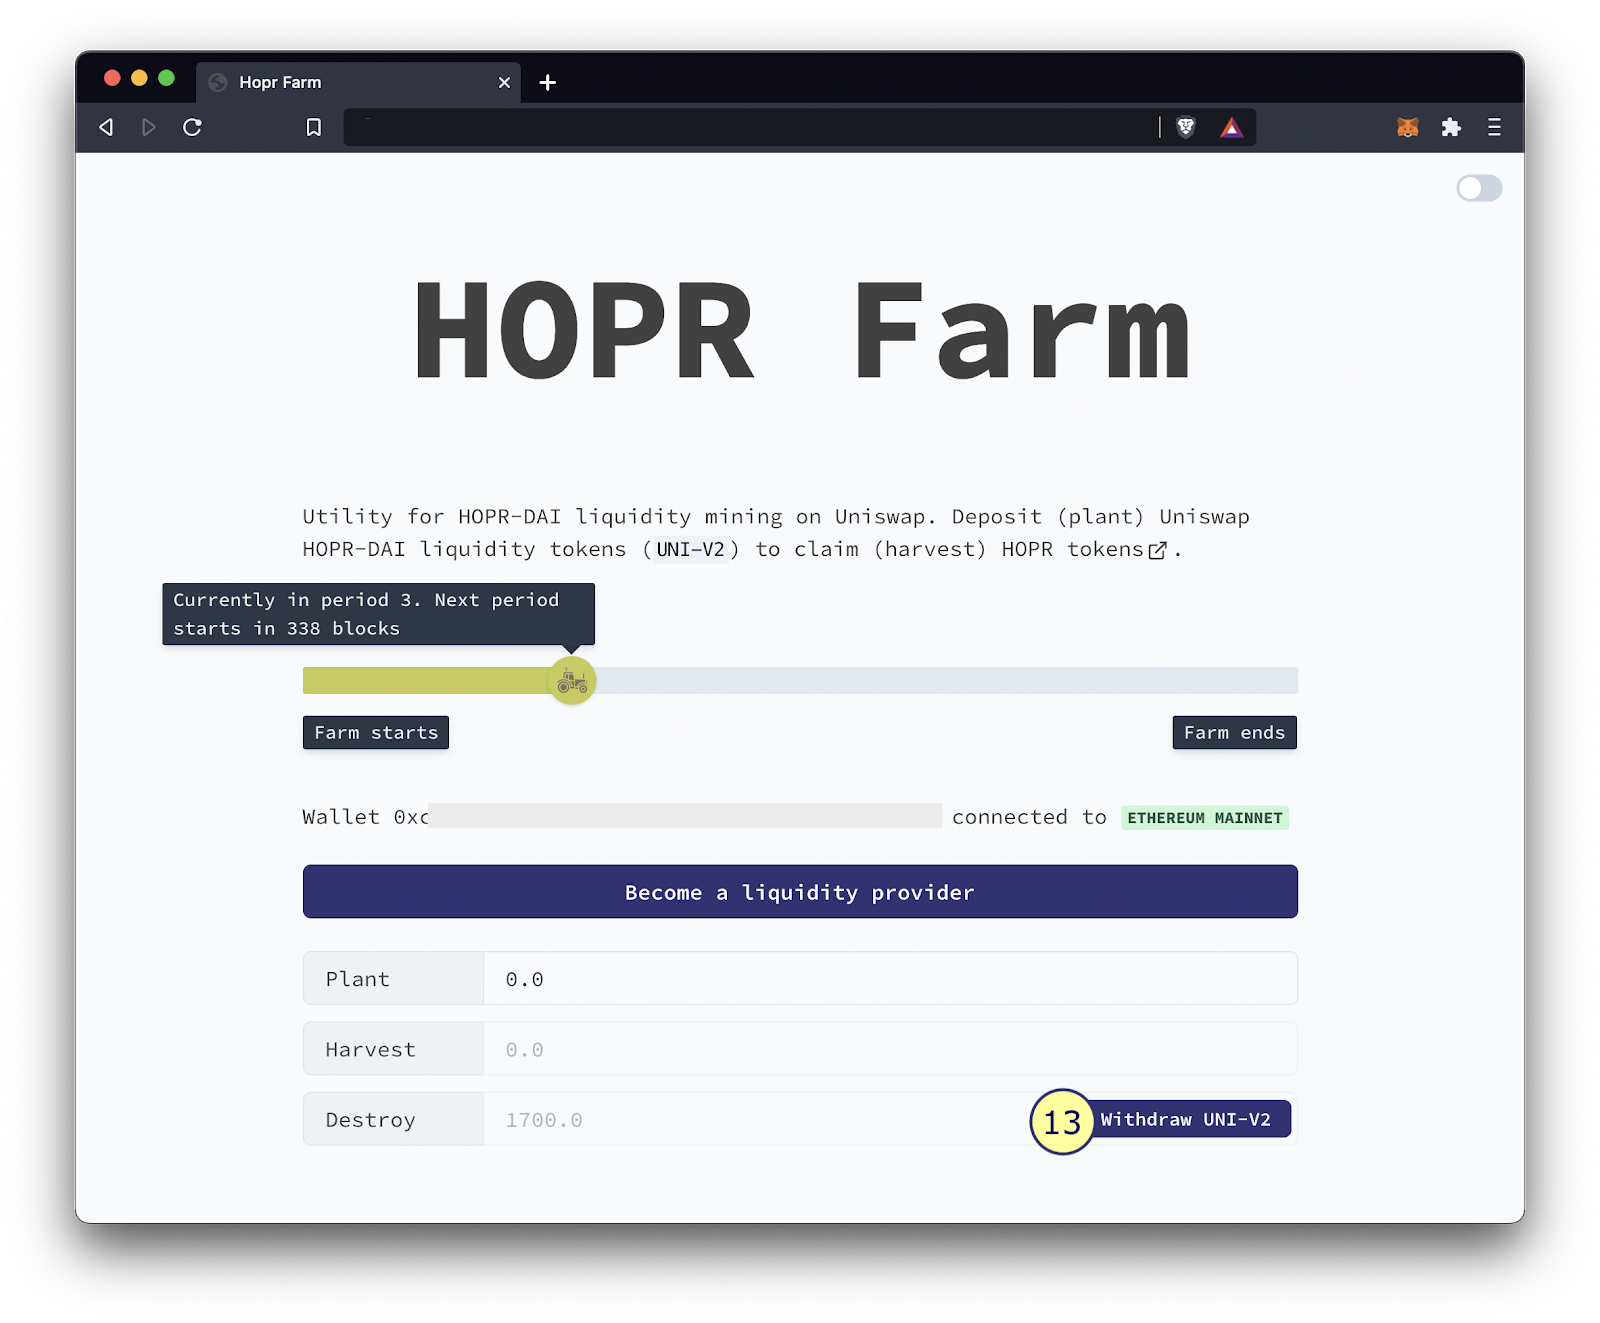The image size is (1600, 1323).
Task: Open the browser hamburger menu
Action: point(1494,127)
